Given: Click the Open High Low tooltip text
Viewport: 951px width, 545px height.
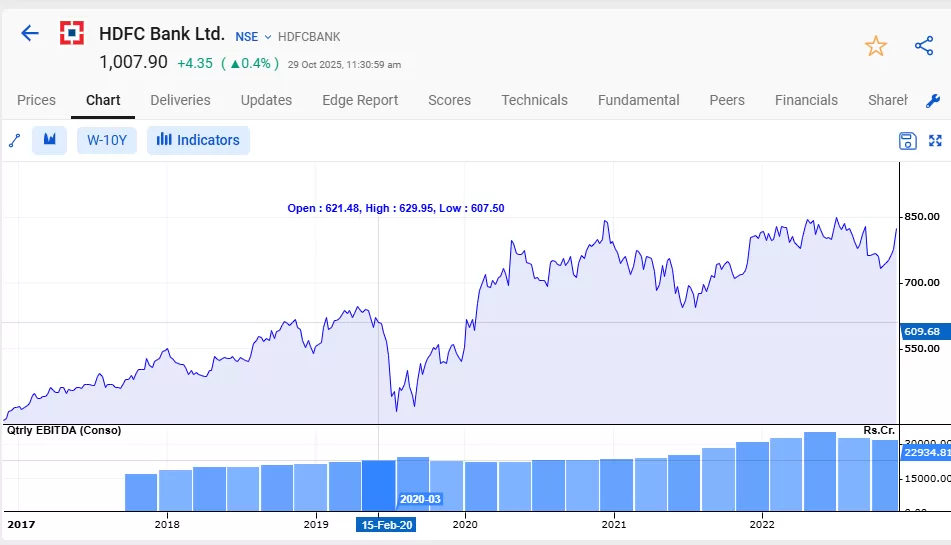Looking at the screenshot, I should click(x=396, y=208).
